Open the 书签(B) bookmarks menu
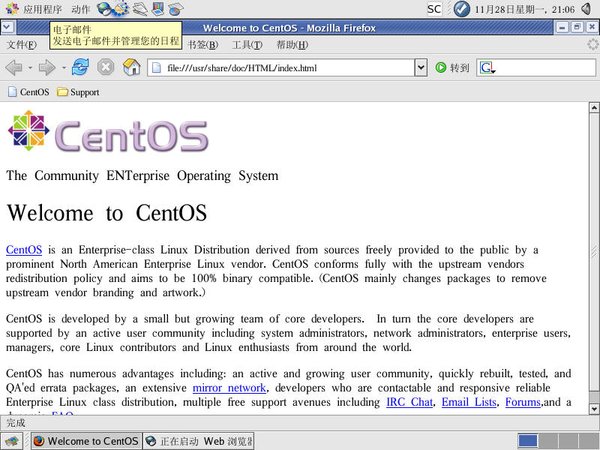Screen dimensions: 600x450 (x=202, y=45)
